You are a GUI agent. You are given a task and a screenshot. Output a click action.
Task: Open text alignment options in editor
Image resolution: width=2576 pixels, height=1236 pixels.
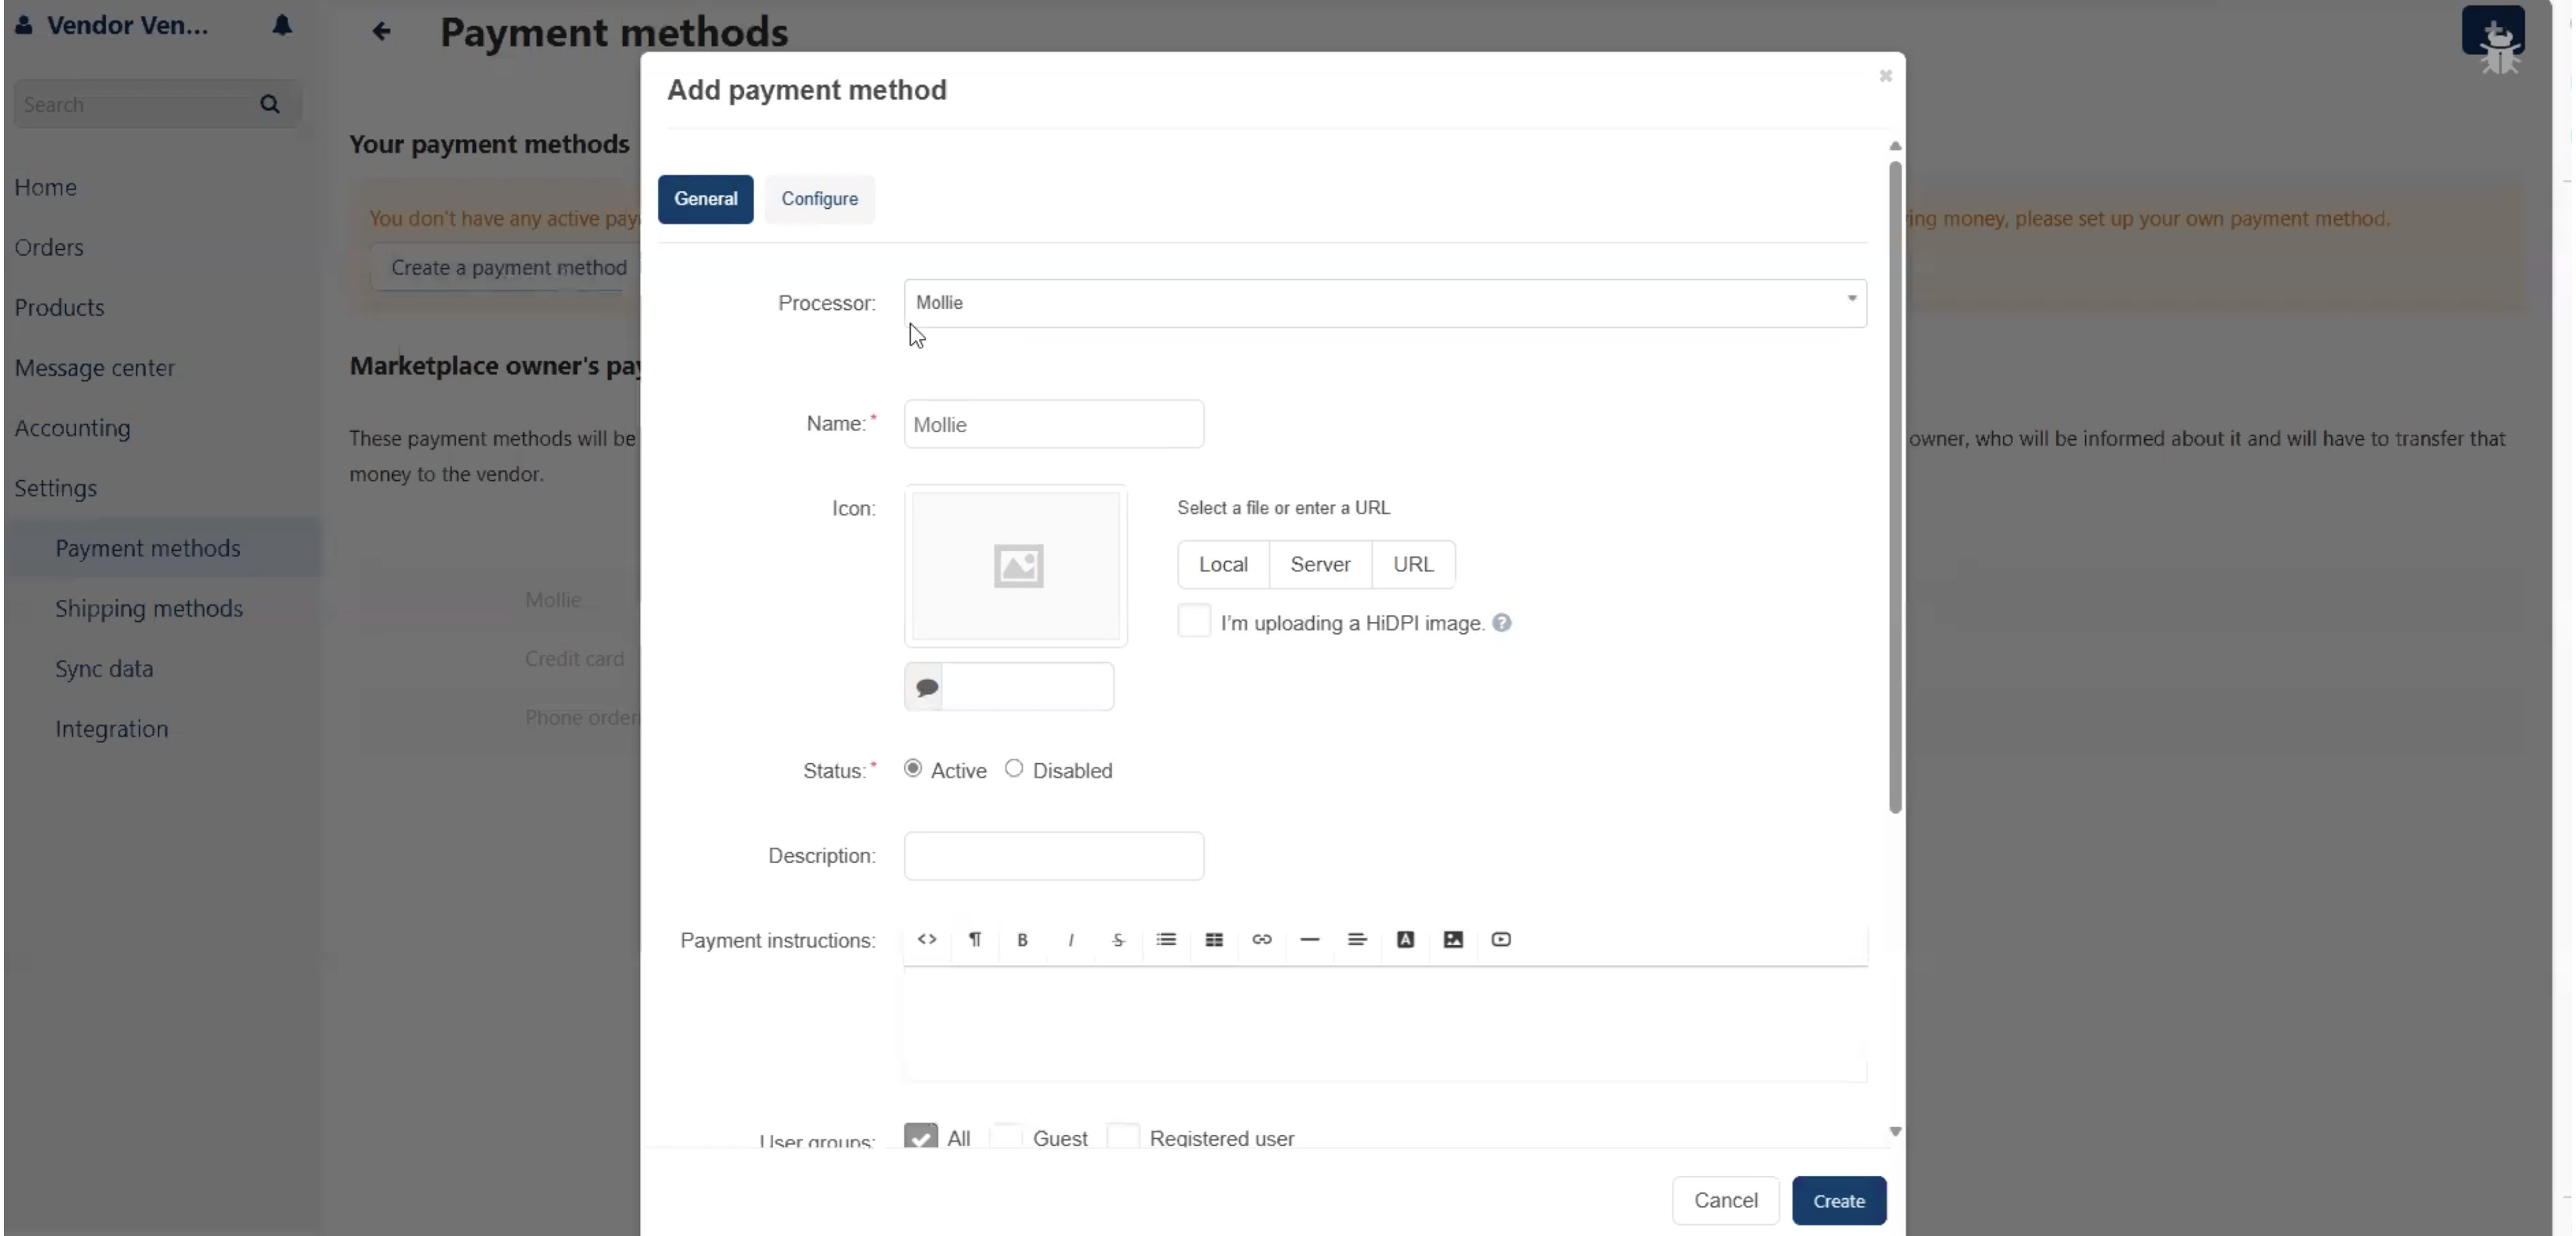coord(1357,939)
